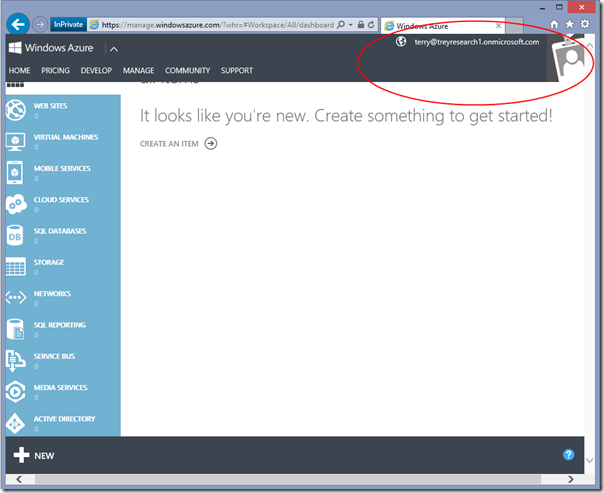Click the browser Home icon

point(554,24)
